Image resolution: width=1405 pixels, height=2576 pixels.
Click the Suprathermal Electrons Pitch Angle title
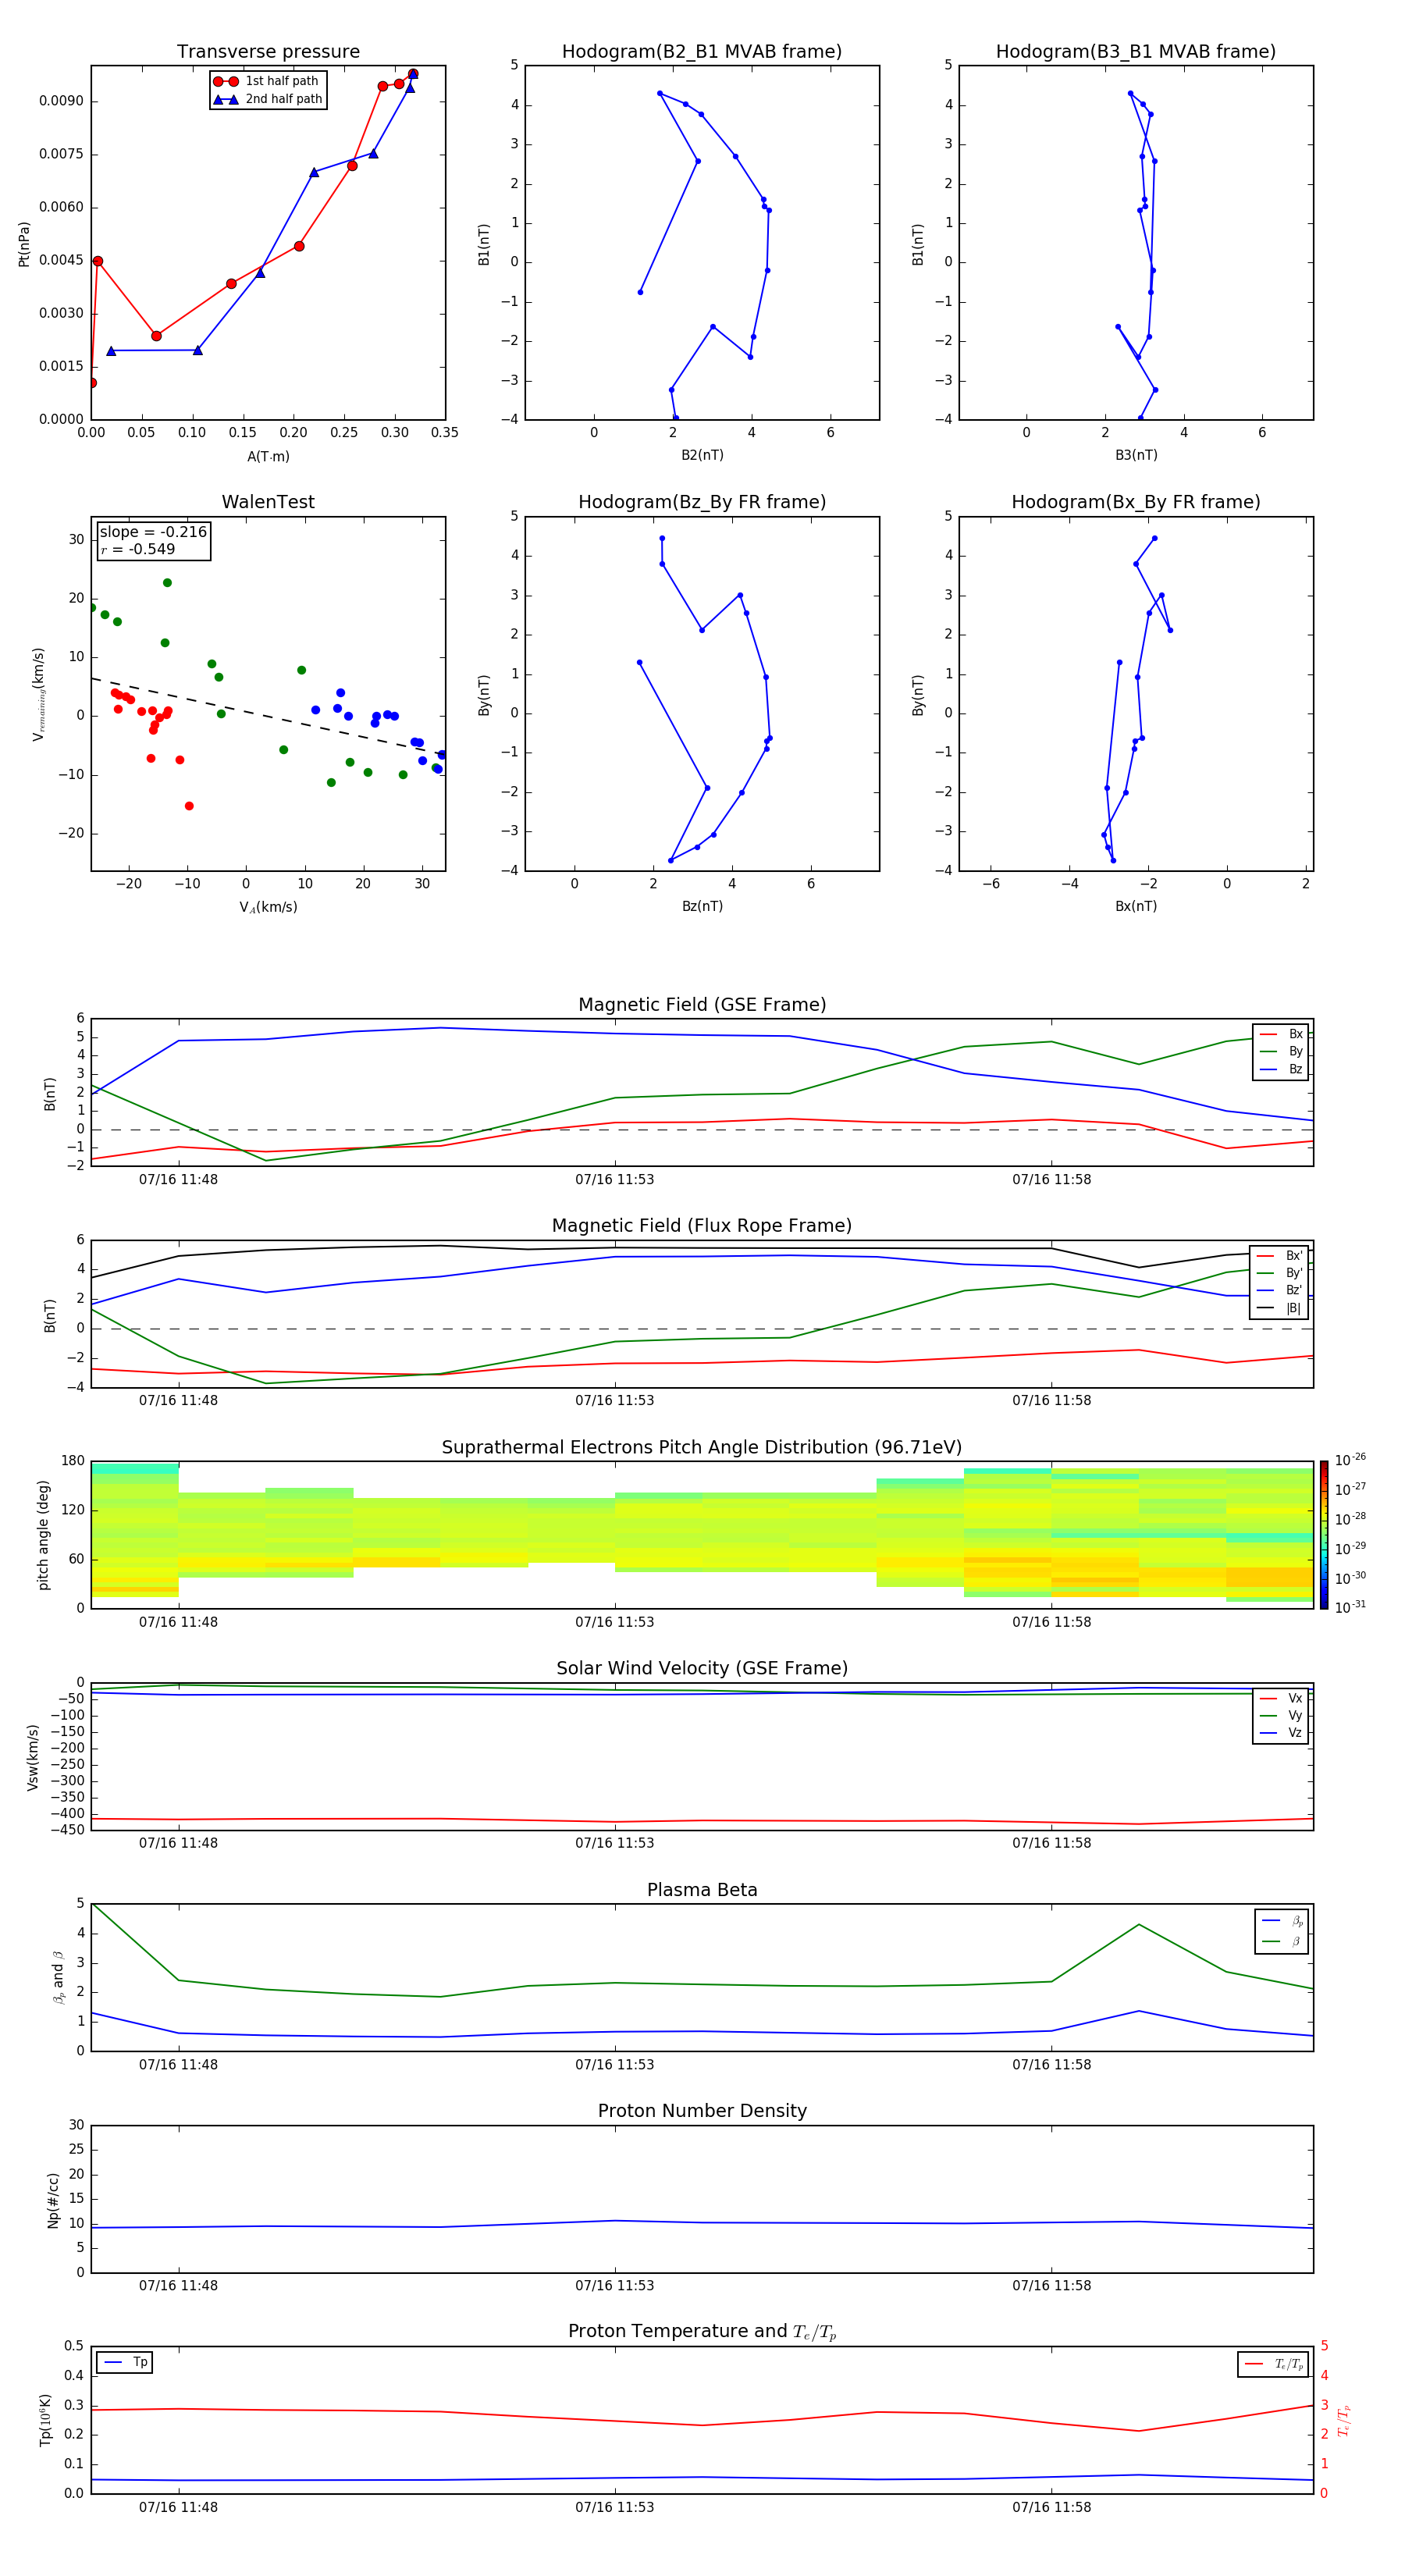pyautogui.click(x=702, y=1448)
